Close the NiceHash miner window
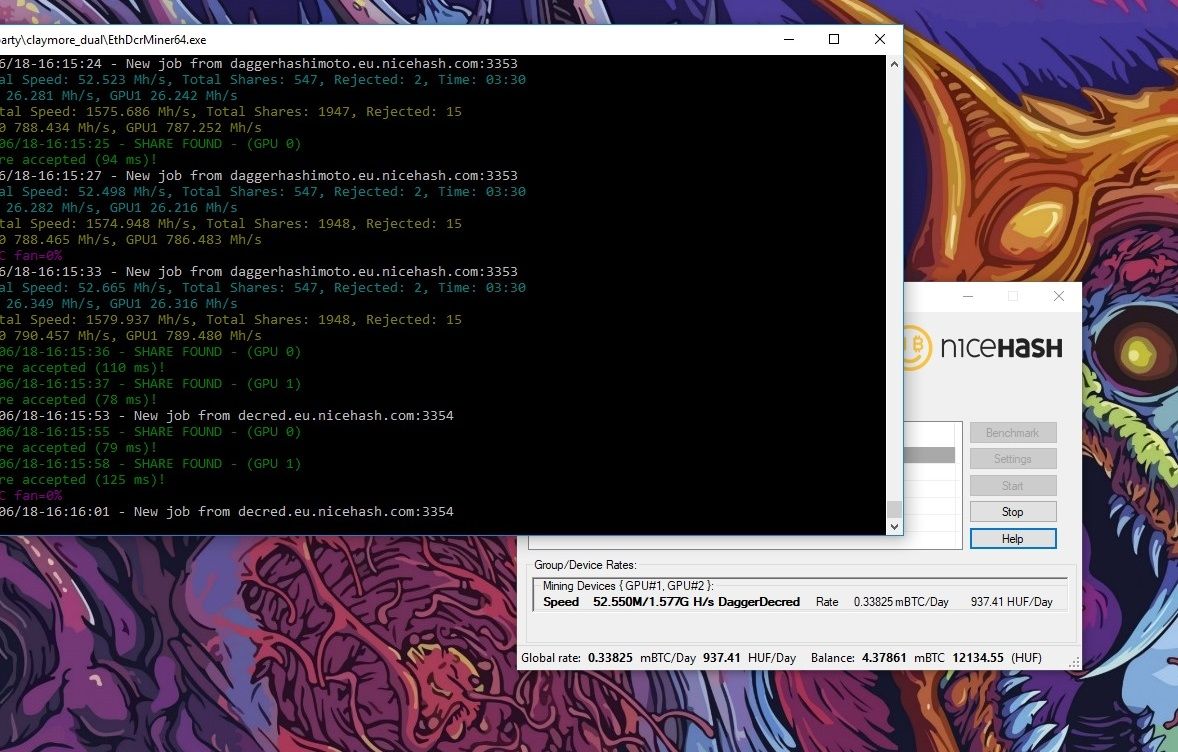This screenshot has height=752, width=1178. pyautogui.click(x=1059, y=296)
